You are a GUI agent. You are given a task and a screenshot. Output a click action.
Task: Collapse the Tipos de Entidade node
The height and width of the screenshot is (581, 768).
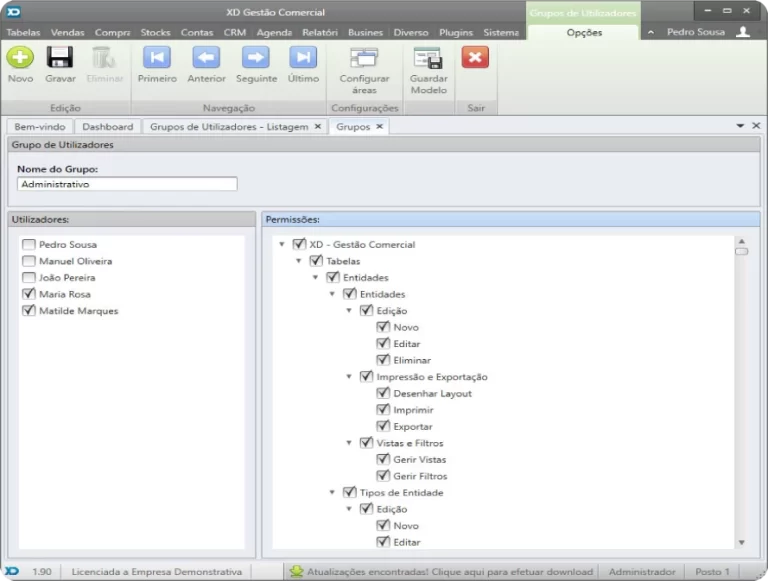pyautogui.click(x=332, y=493)
